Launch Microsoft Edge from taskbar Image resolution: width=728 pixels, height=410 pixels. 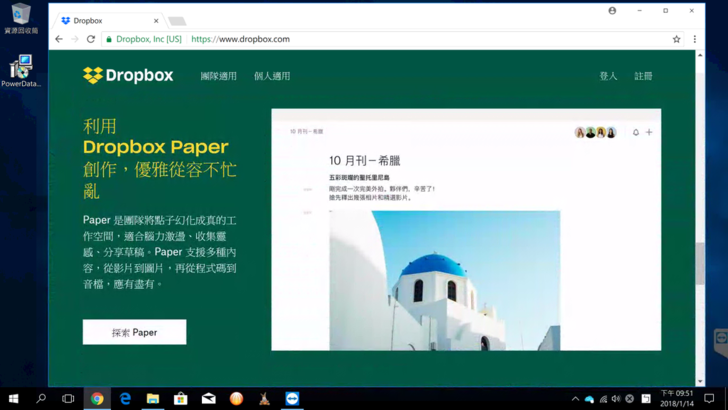point(125,398)
